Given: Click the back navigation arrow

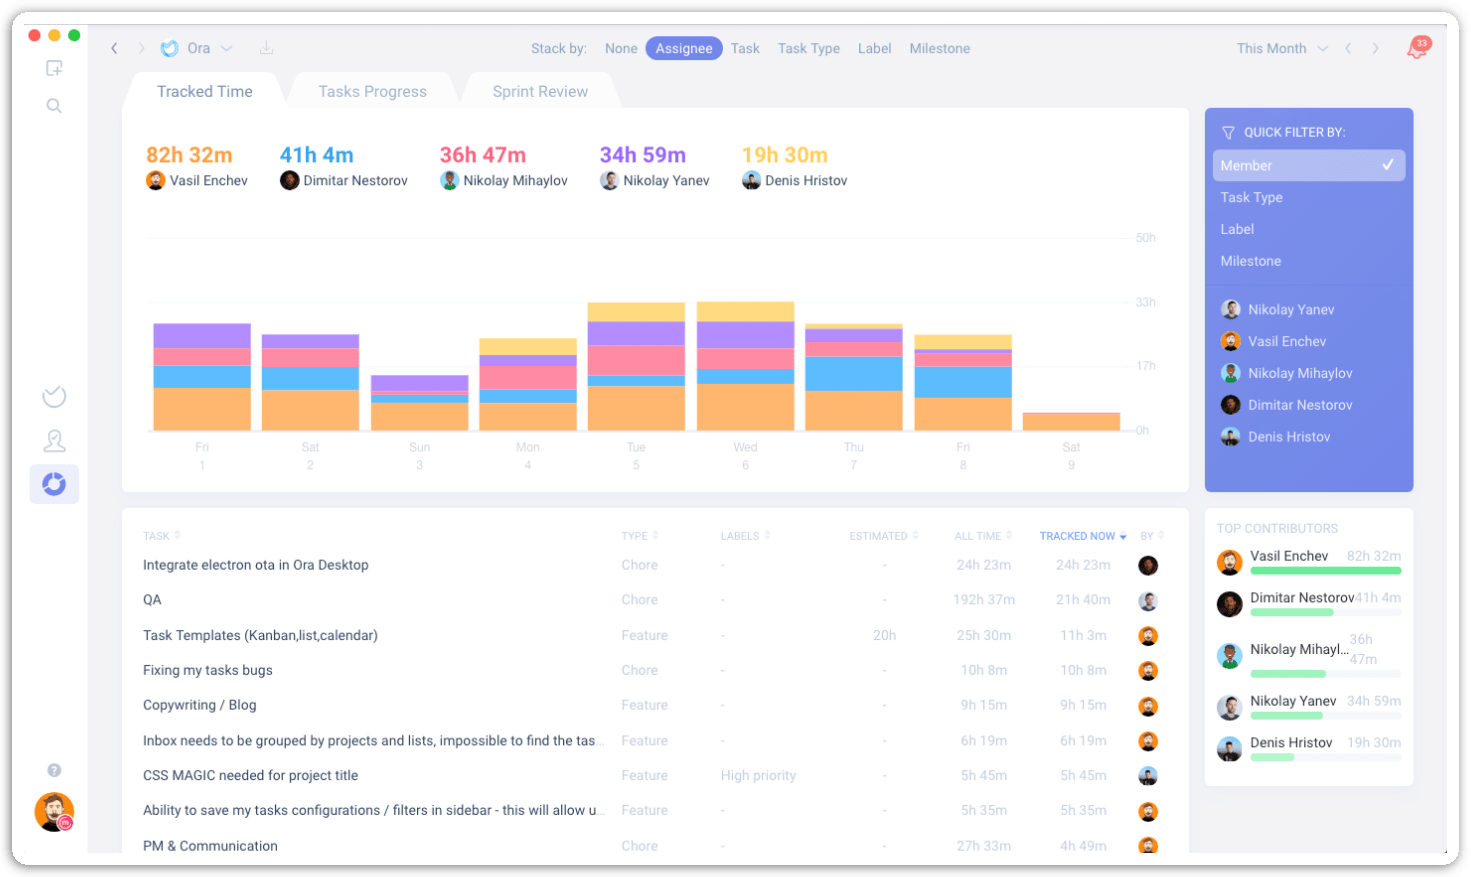Looking at the screenshot, I should pos(114,47).
